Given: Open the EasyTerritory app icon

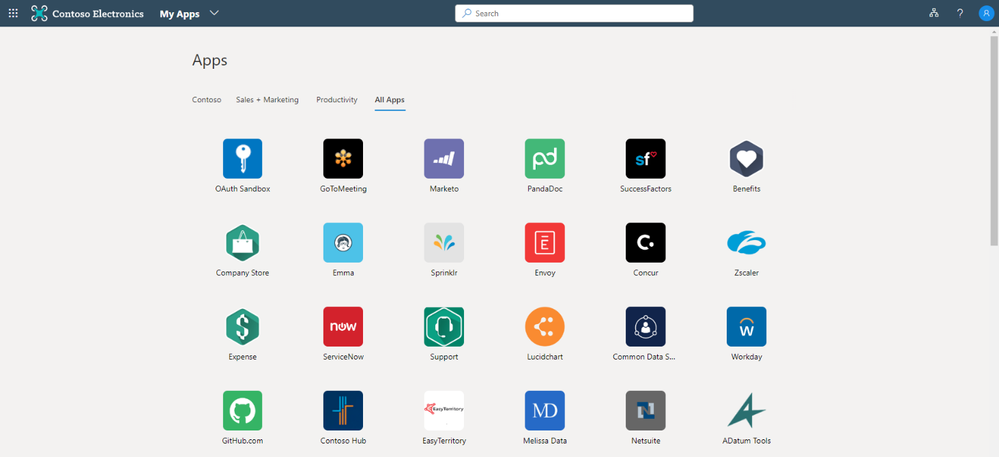Looking at the screenshot, I should pos(444,411).
